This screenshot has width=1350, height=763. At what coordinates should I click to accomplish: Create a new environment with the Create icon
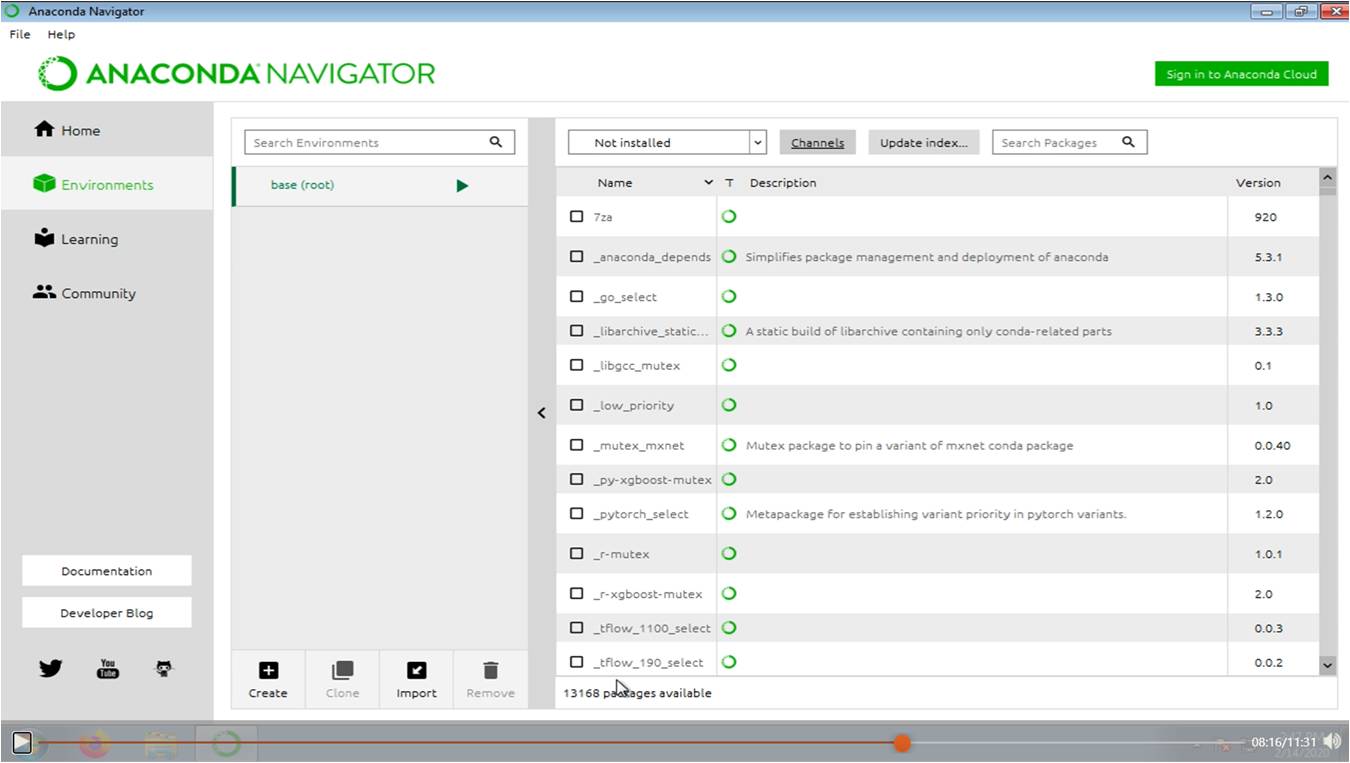click(x=267, y=669)
